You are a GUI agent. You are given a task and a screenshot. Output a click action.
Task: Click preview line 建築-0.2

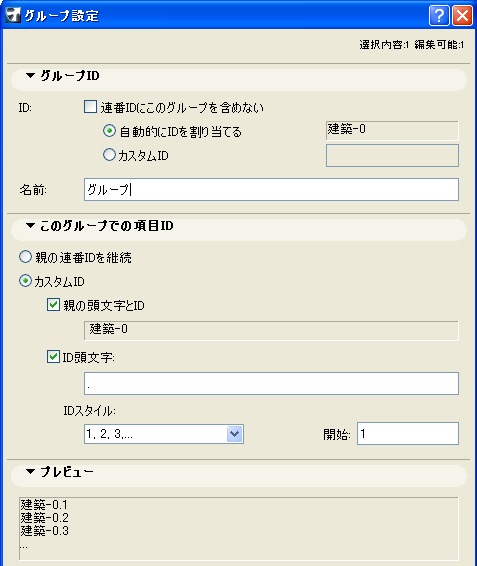click(x=44, y=518)
